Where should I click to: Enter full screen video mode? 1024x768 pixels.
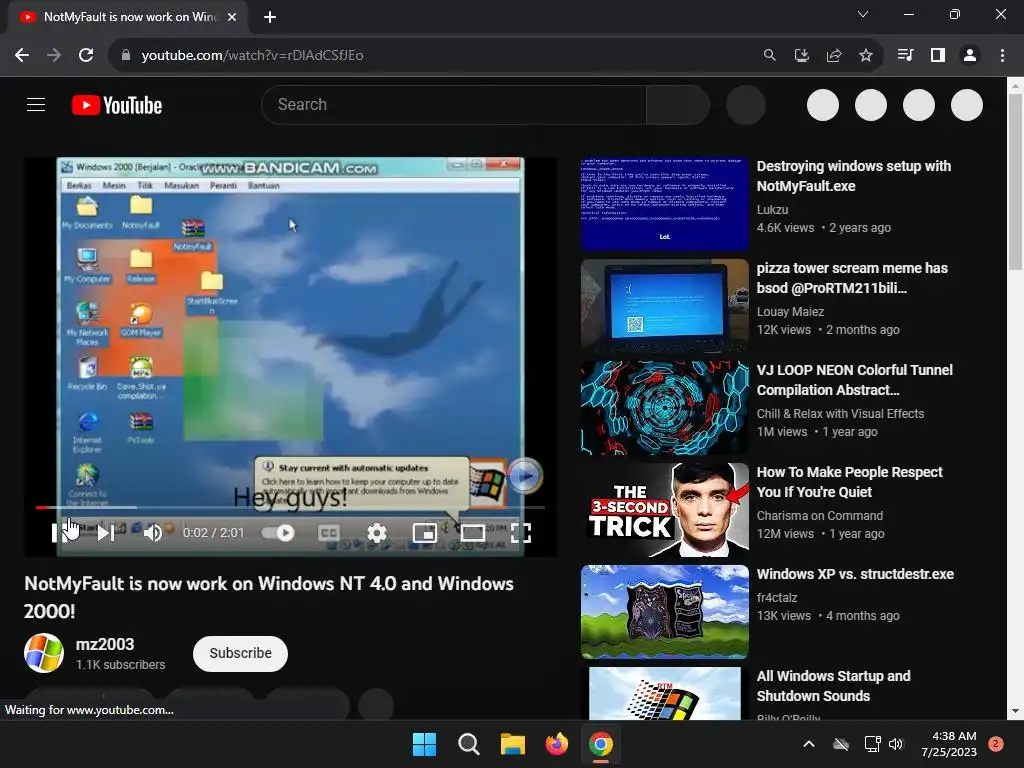coord(520,533)
